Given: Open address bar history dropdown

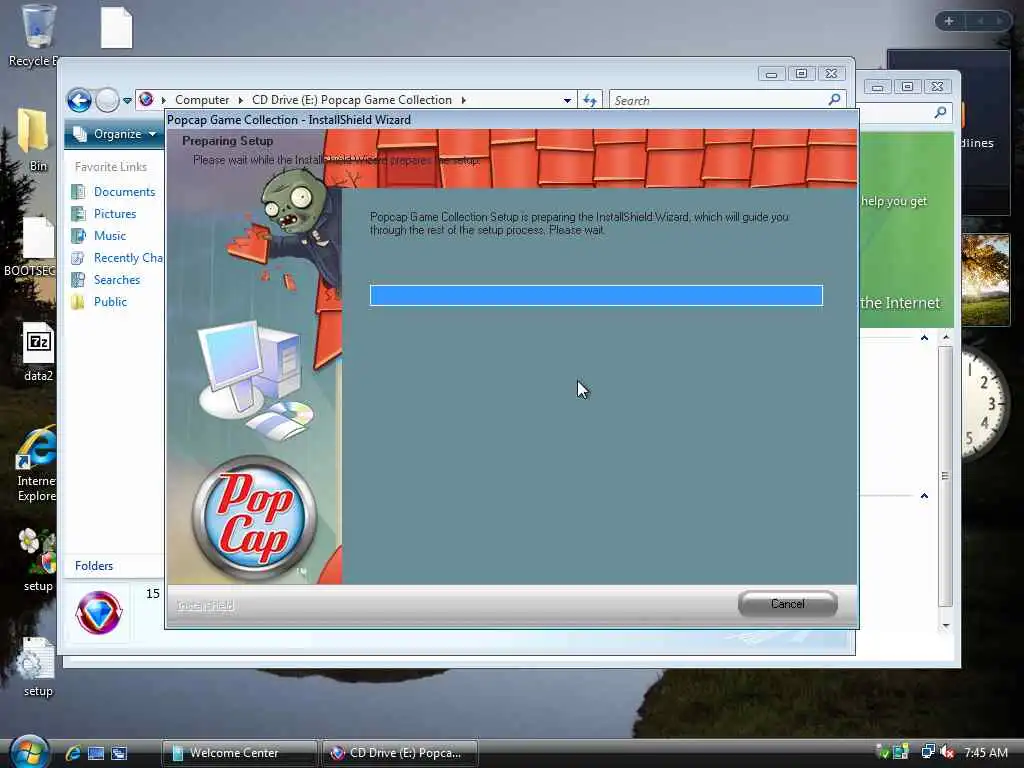Looking at the screenshot, I should (x=567, y=101).
